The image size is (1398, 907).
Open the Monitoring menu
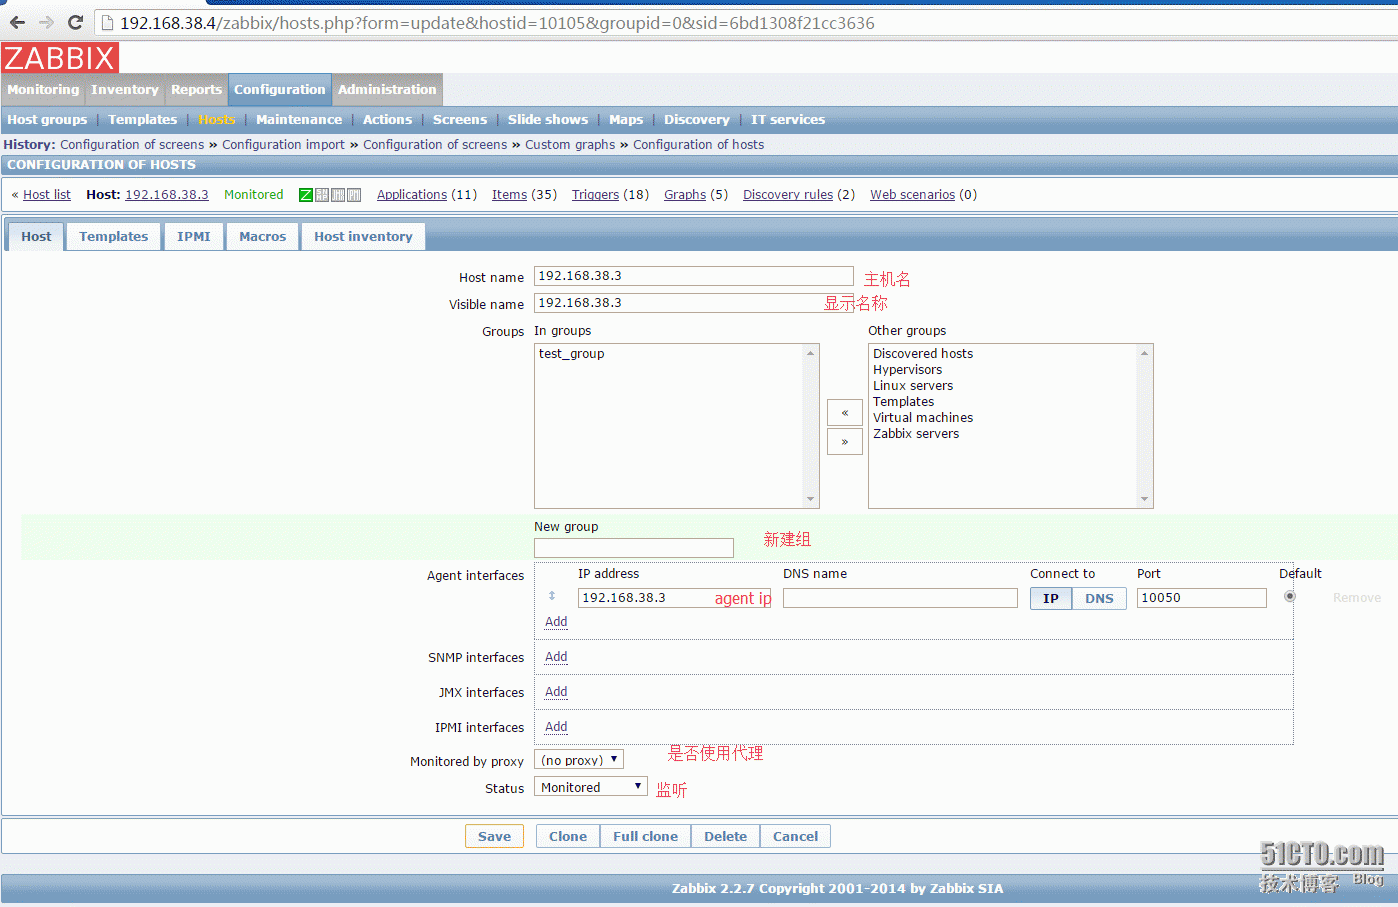coord(43,89)
